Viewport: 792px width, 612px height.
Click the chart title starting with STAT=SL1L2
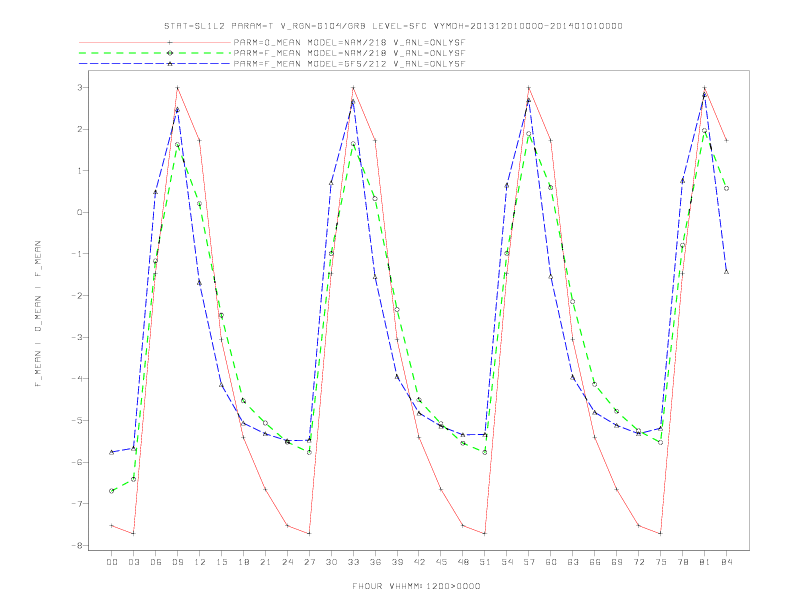(393, 26)
